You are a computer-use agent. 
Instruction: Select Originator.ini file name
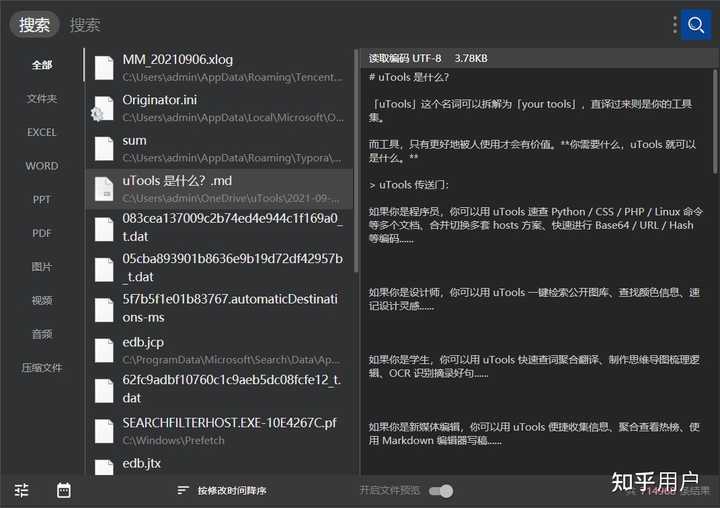pyautogui.click(x=160, y=100)
